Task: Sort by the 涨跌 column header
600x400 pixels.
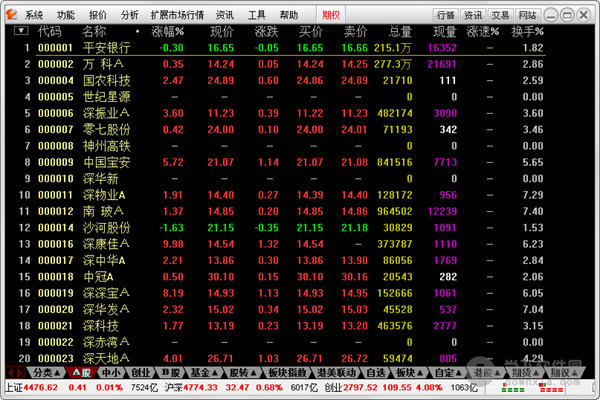Action: click(267, 31)
